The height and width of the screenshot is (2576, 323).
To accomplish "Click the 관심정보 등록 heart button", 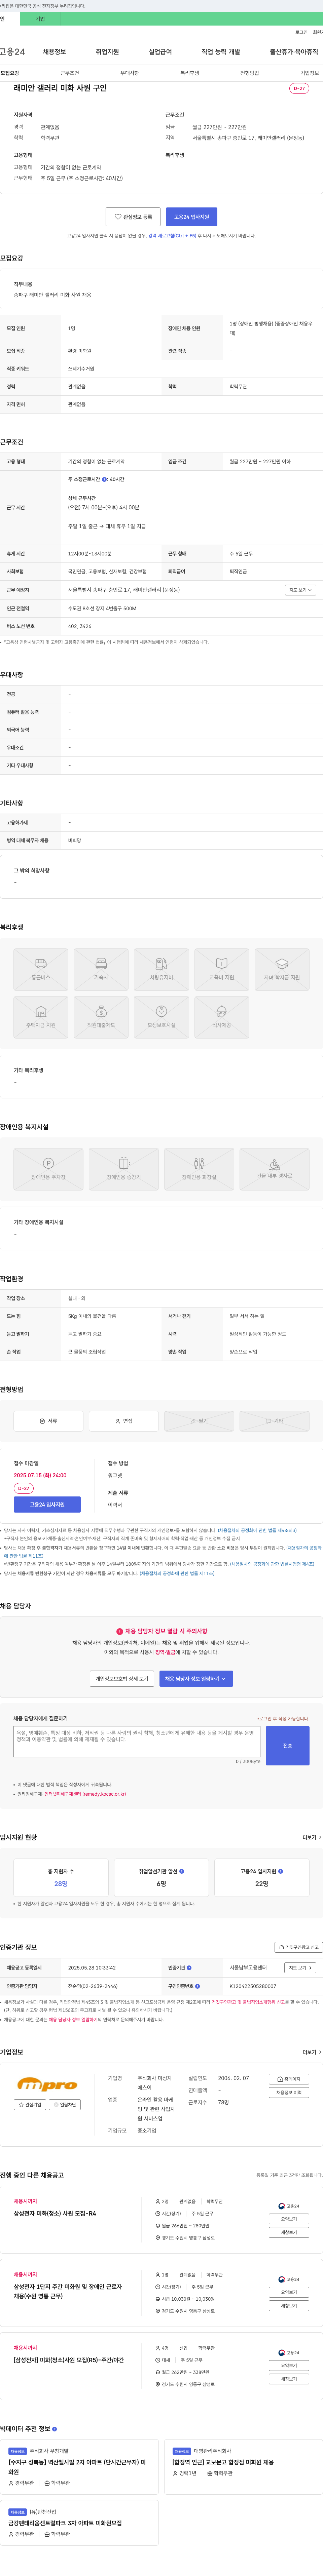I will pos(133,217).
